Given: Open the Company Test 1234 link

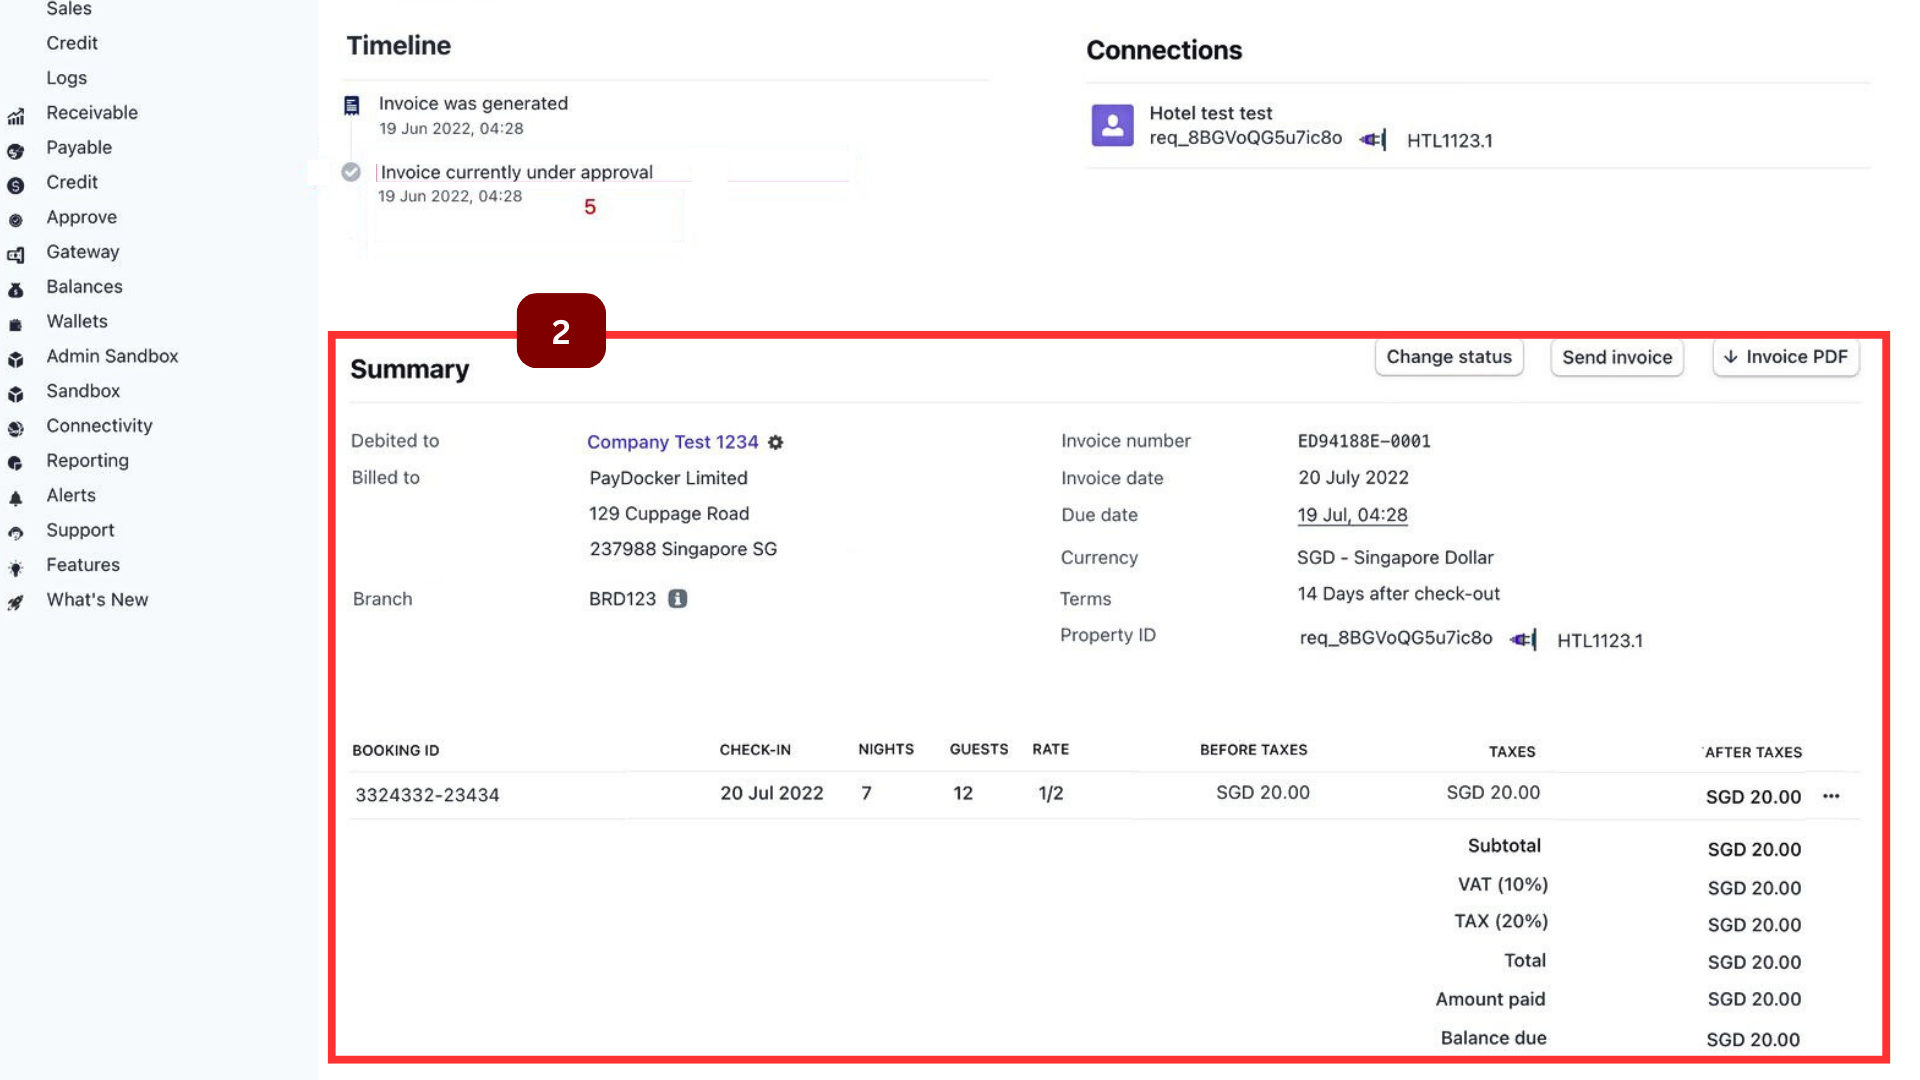Looking at the screenshot, I should (x=673, y=442).
